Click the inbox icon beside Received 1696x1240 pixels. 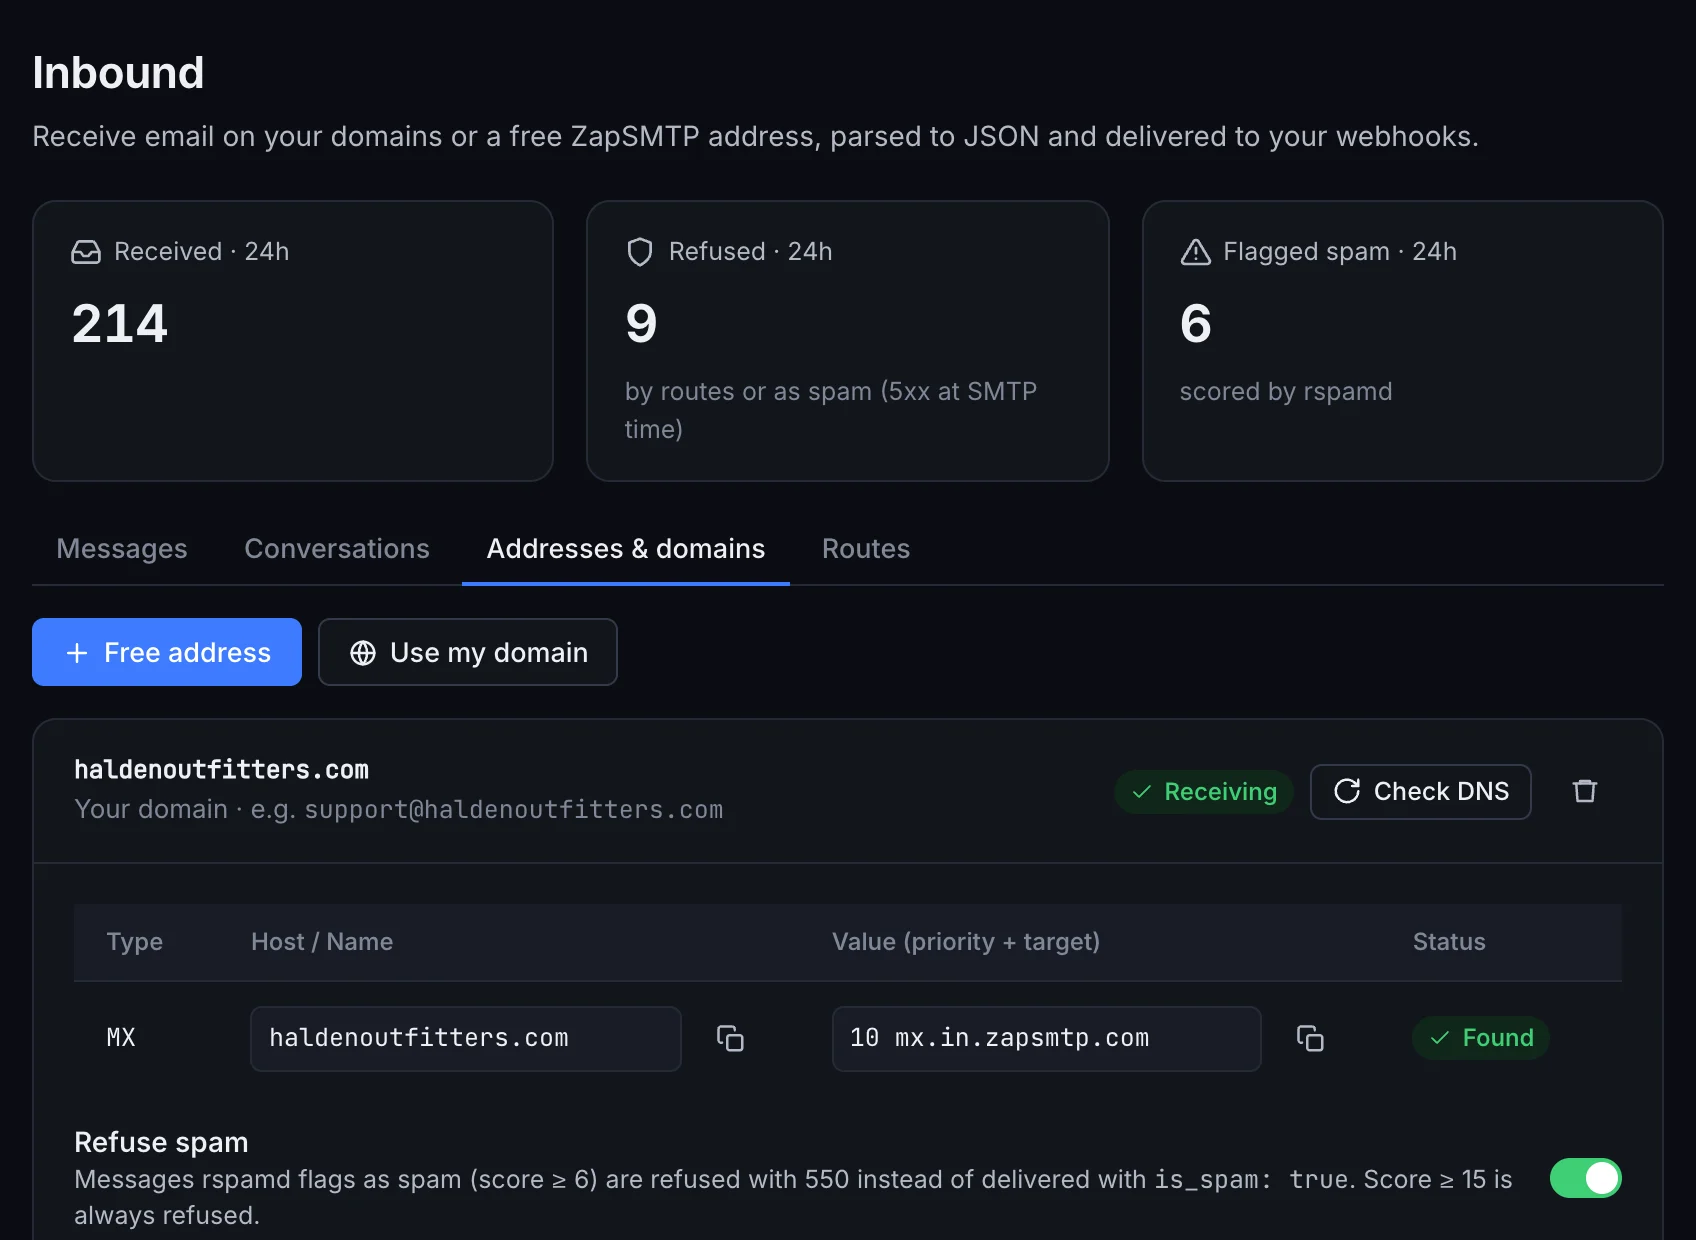[86, 252]
